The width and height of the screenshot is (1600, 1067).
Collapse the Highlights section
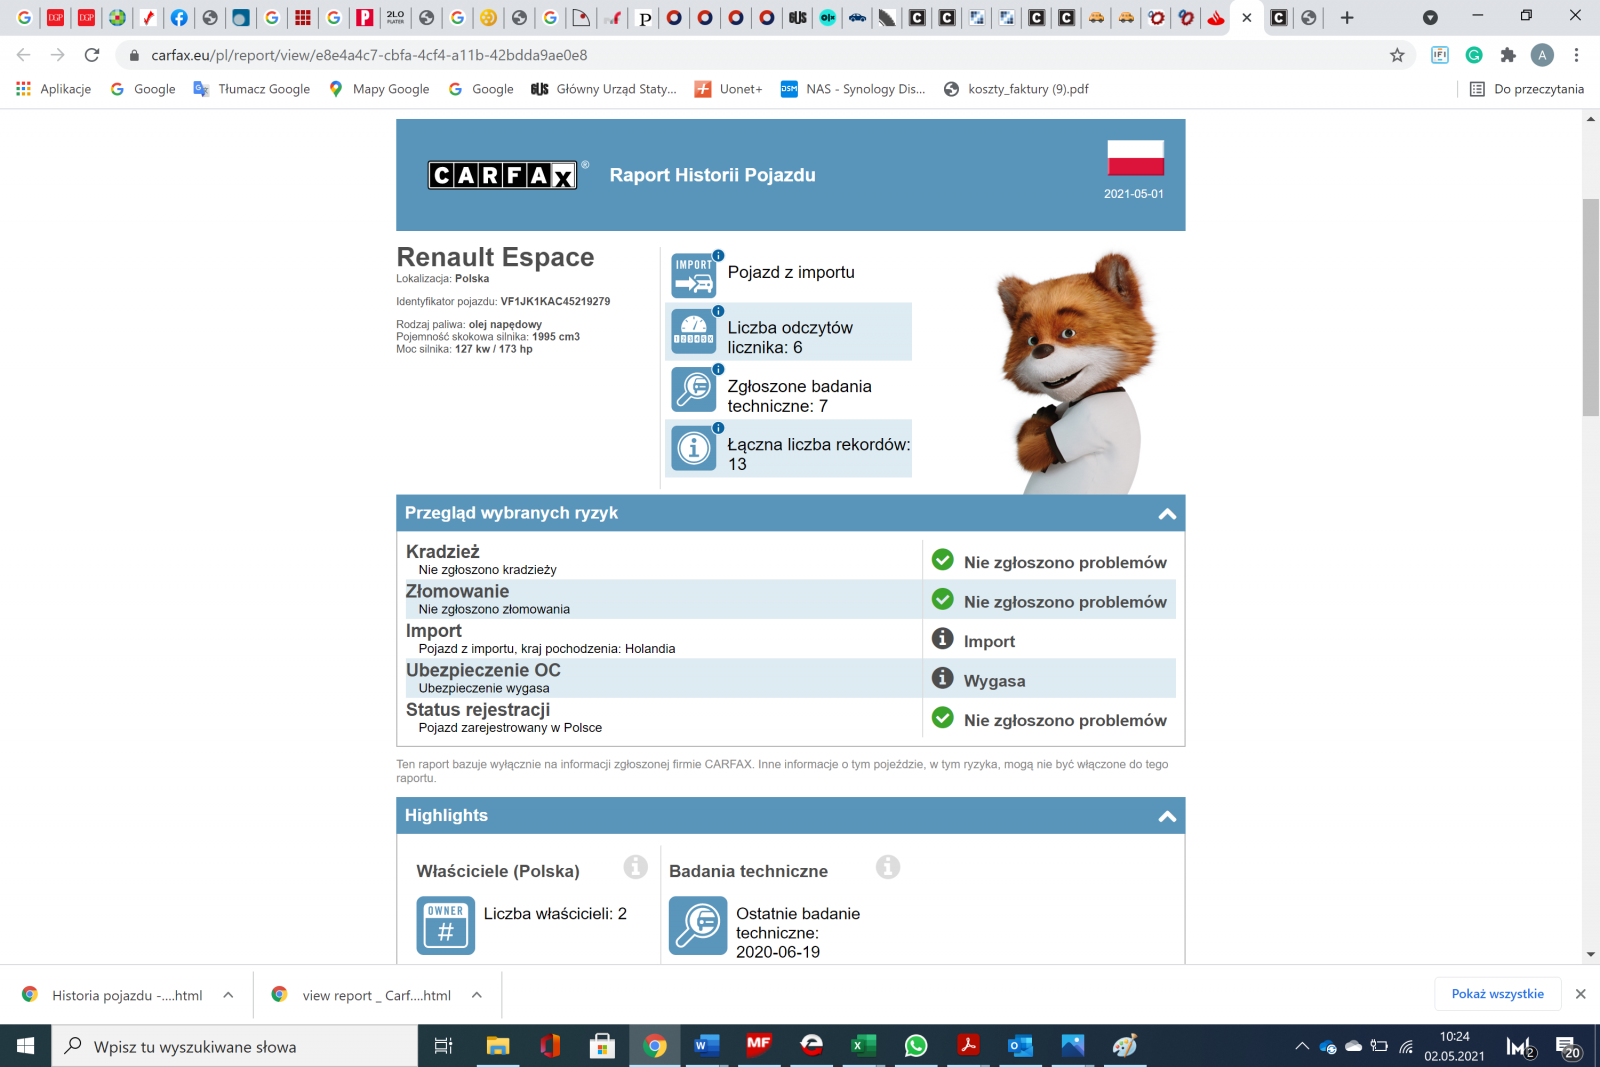point(1166,817)
